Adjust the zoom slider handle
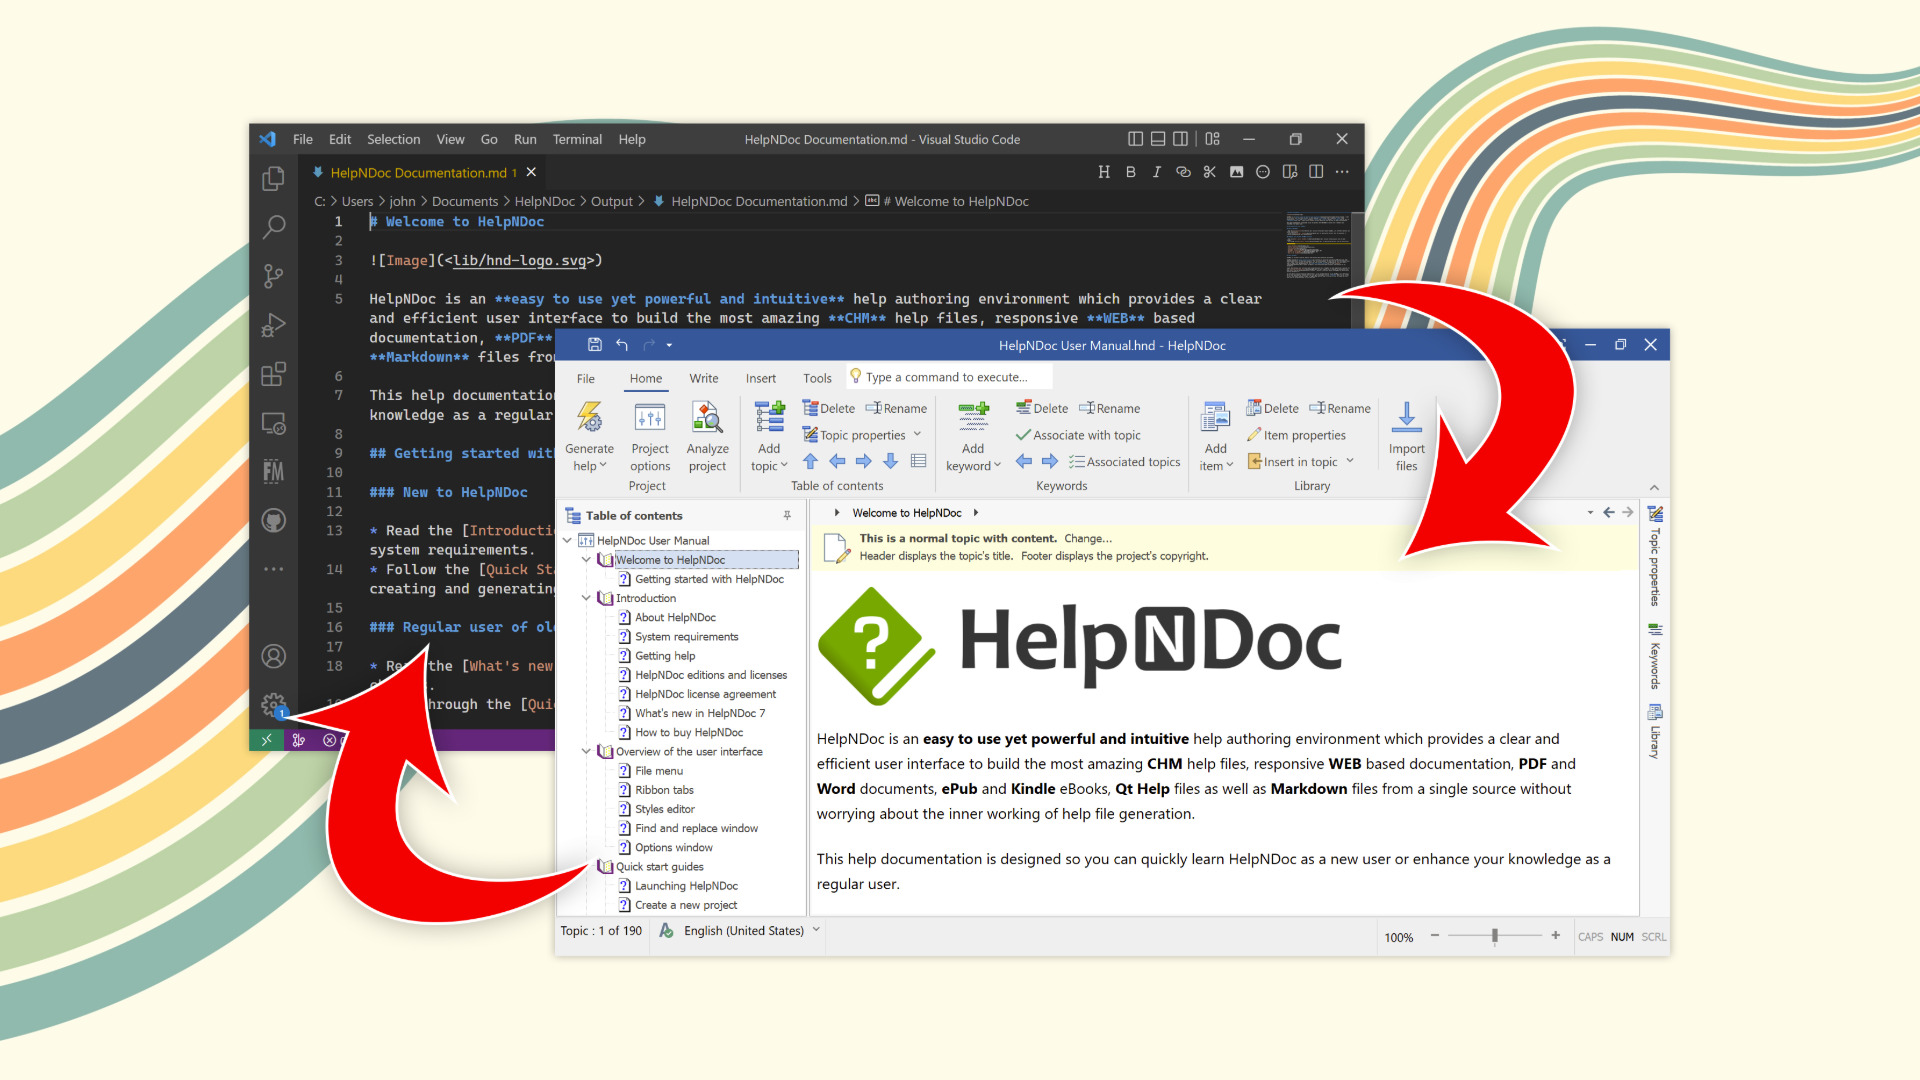 [1495, 936]
